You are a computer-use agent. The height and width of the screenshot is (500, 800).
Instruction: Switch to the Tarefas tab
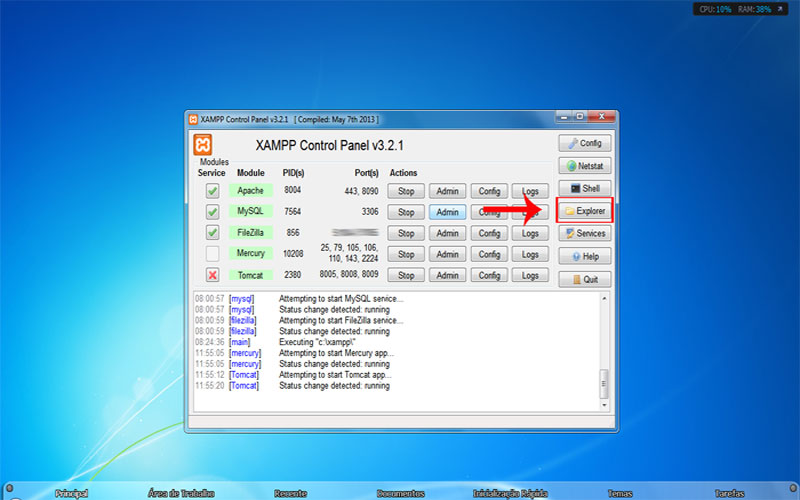730,493
